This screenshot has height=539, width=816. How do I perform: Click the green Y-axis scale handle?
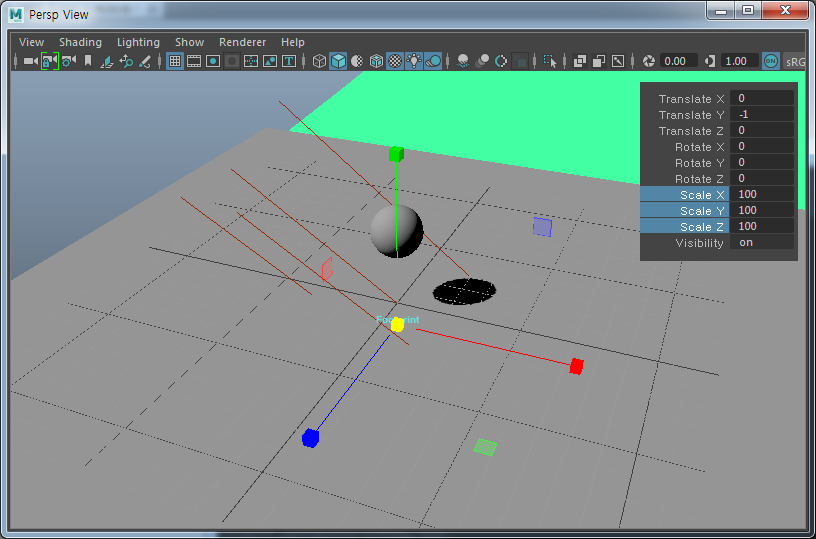click(396, 154)
